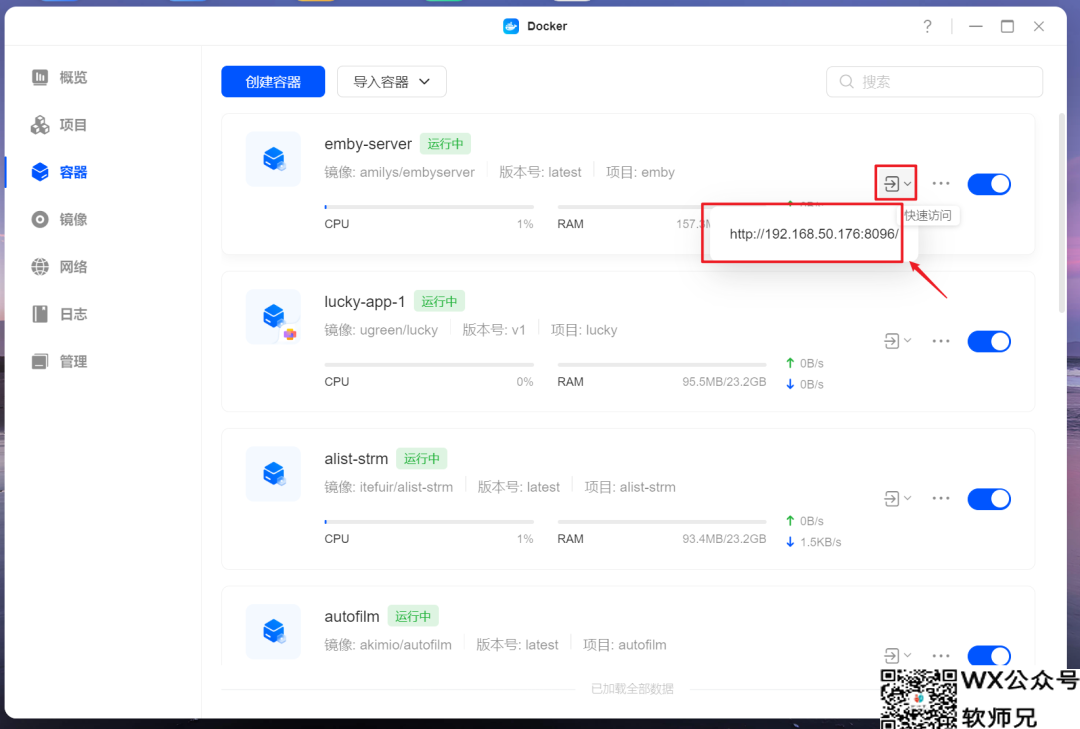The image size is (1080, 729).
Task: Select the 容器 containers section
Action: tap(59, 172)
